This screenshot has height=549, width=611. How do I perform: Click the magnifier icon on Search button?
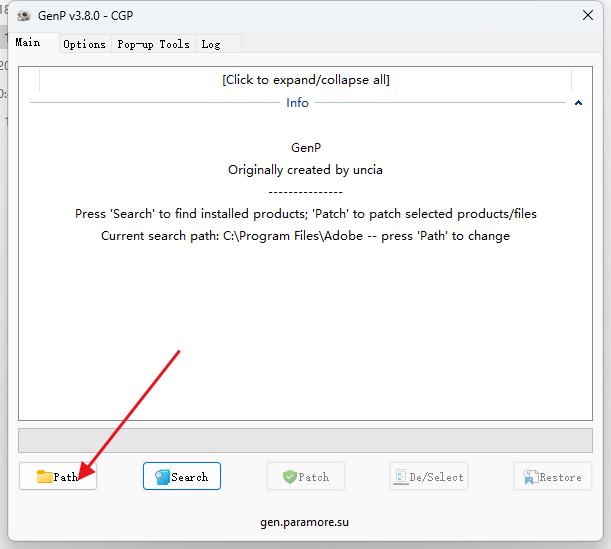162,477
